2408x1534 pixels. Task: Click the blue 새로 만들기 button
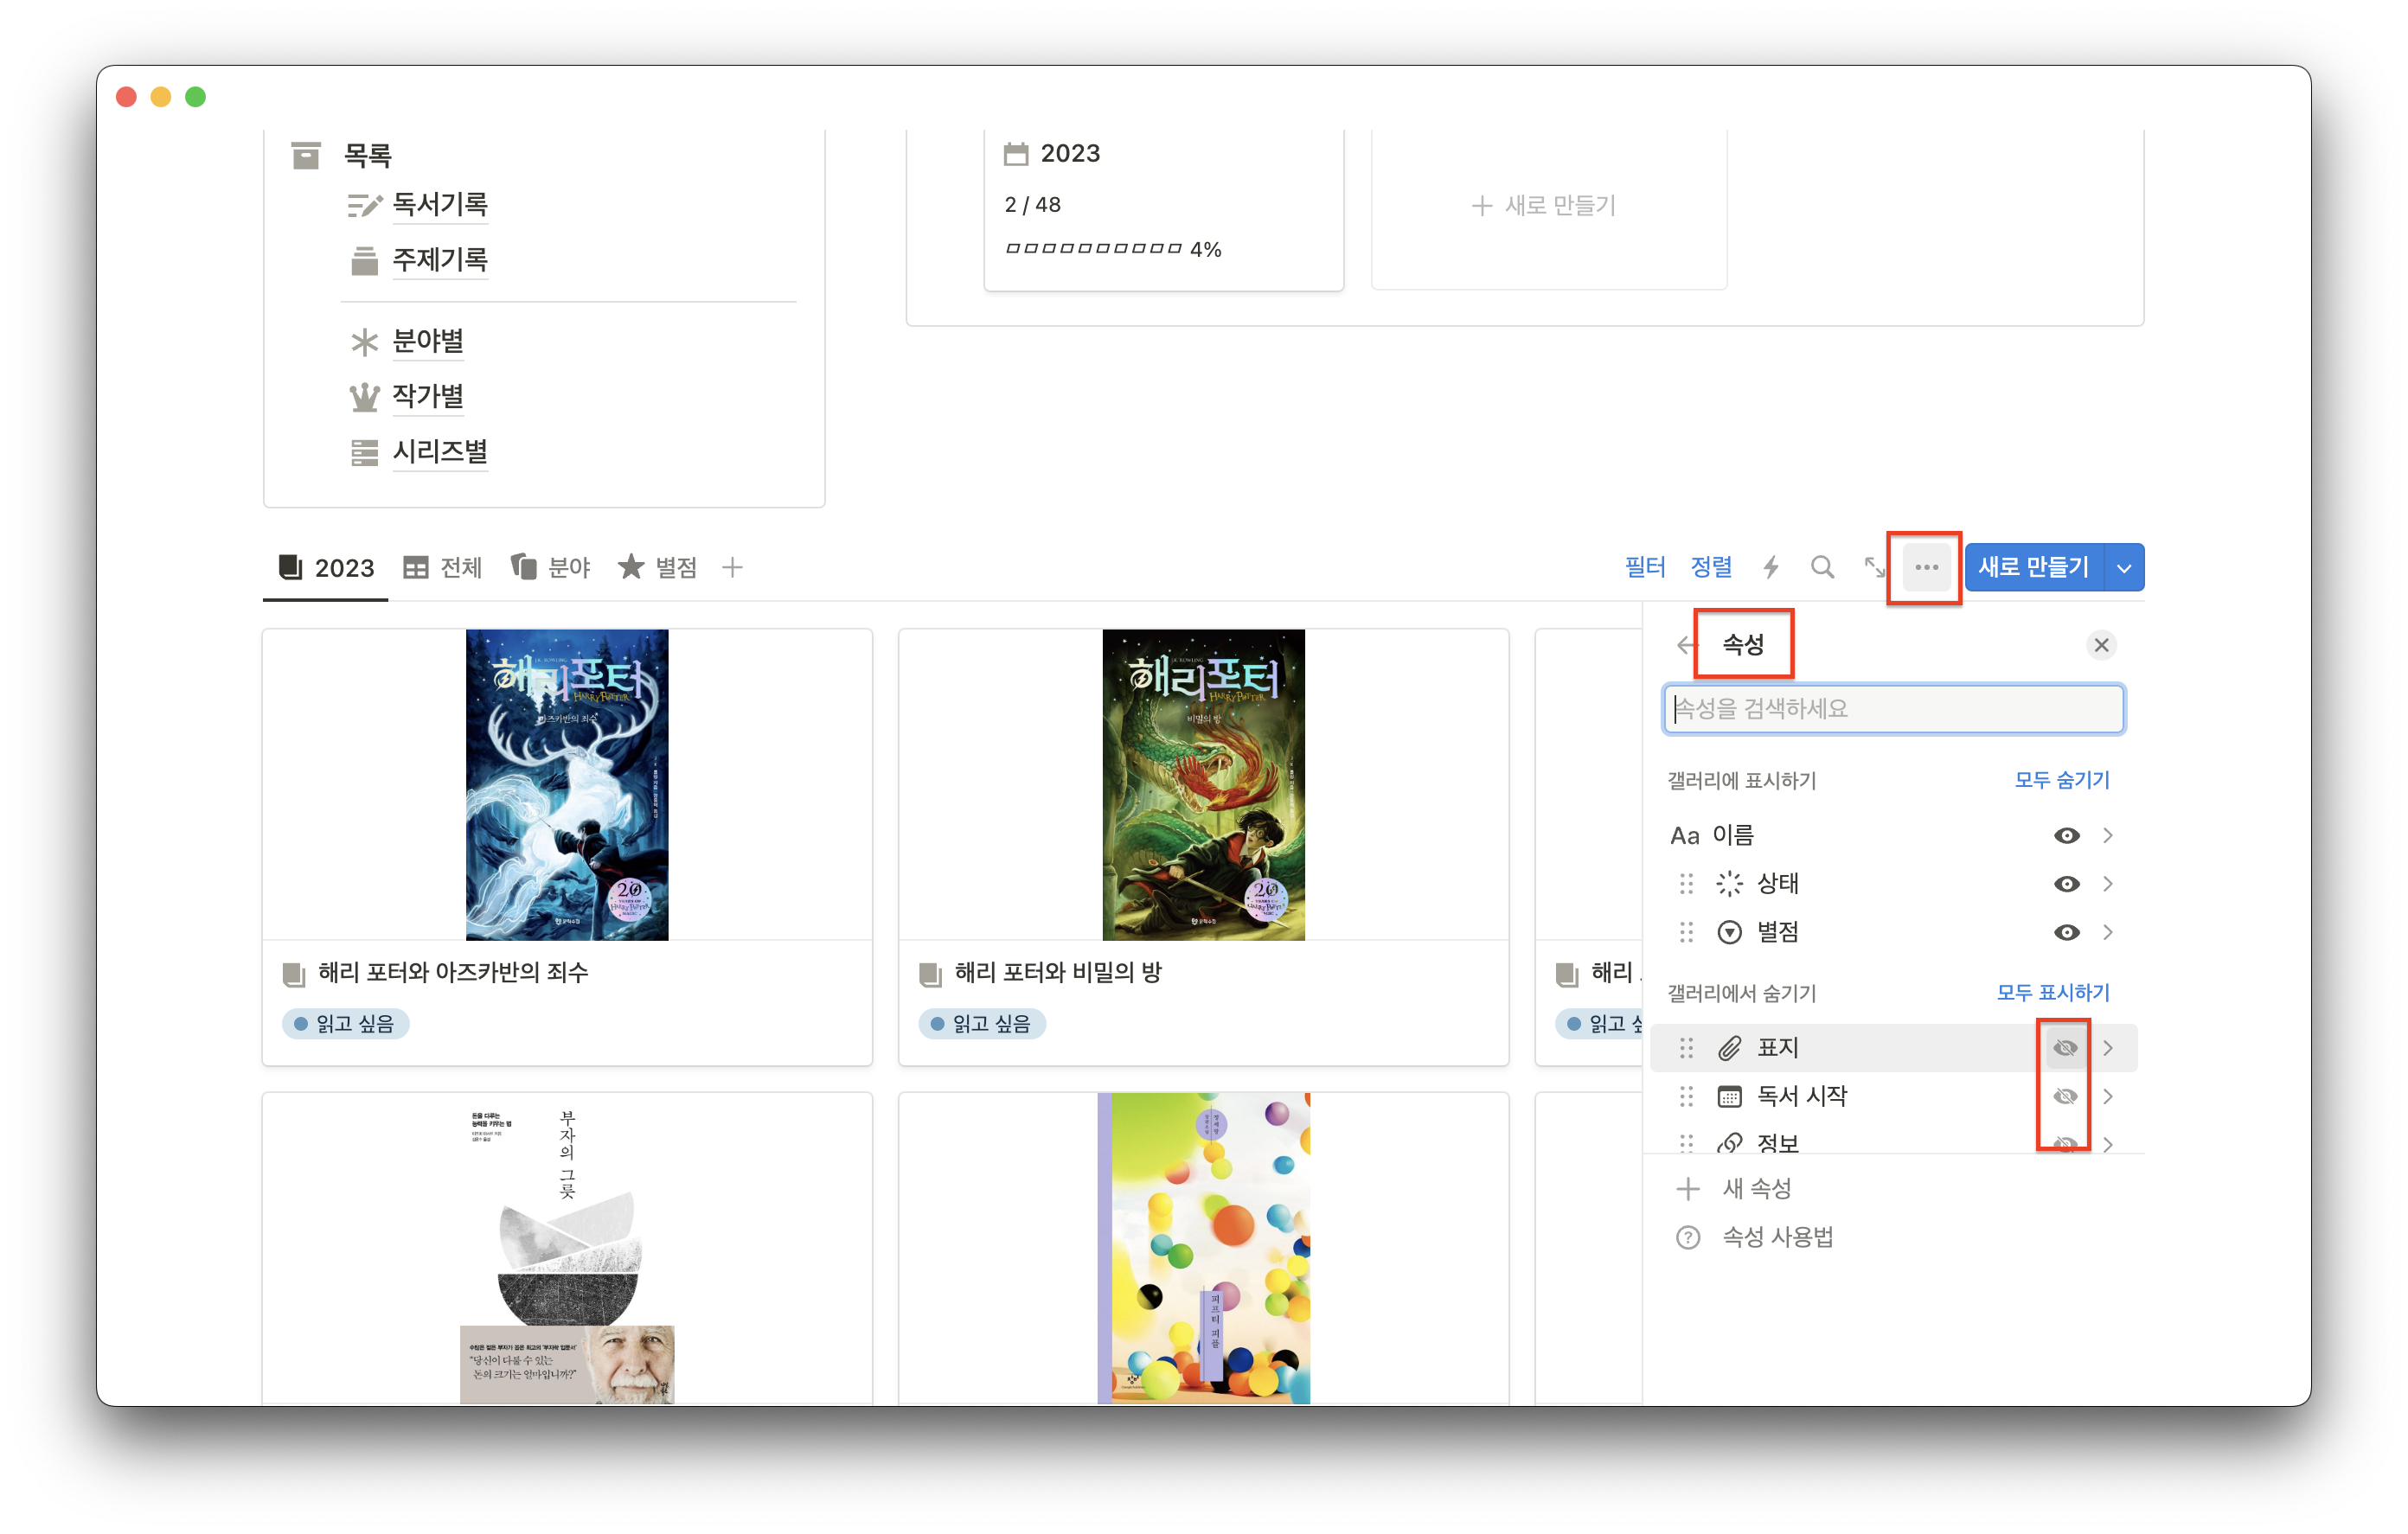pos(2033,568)
